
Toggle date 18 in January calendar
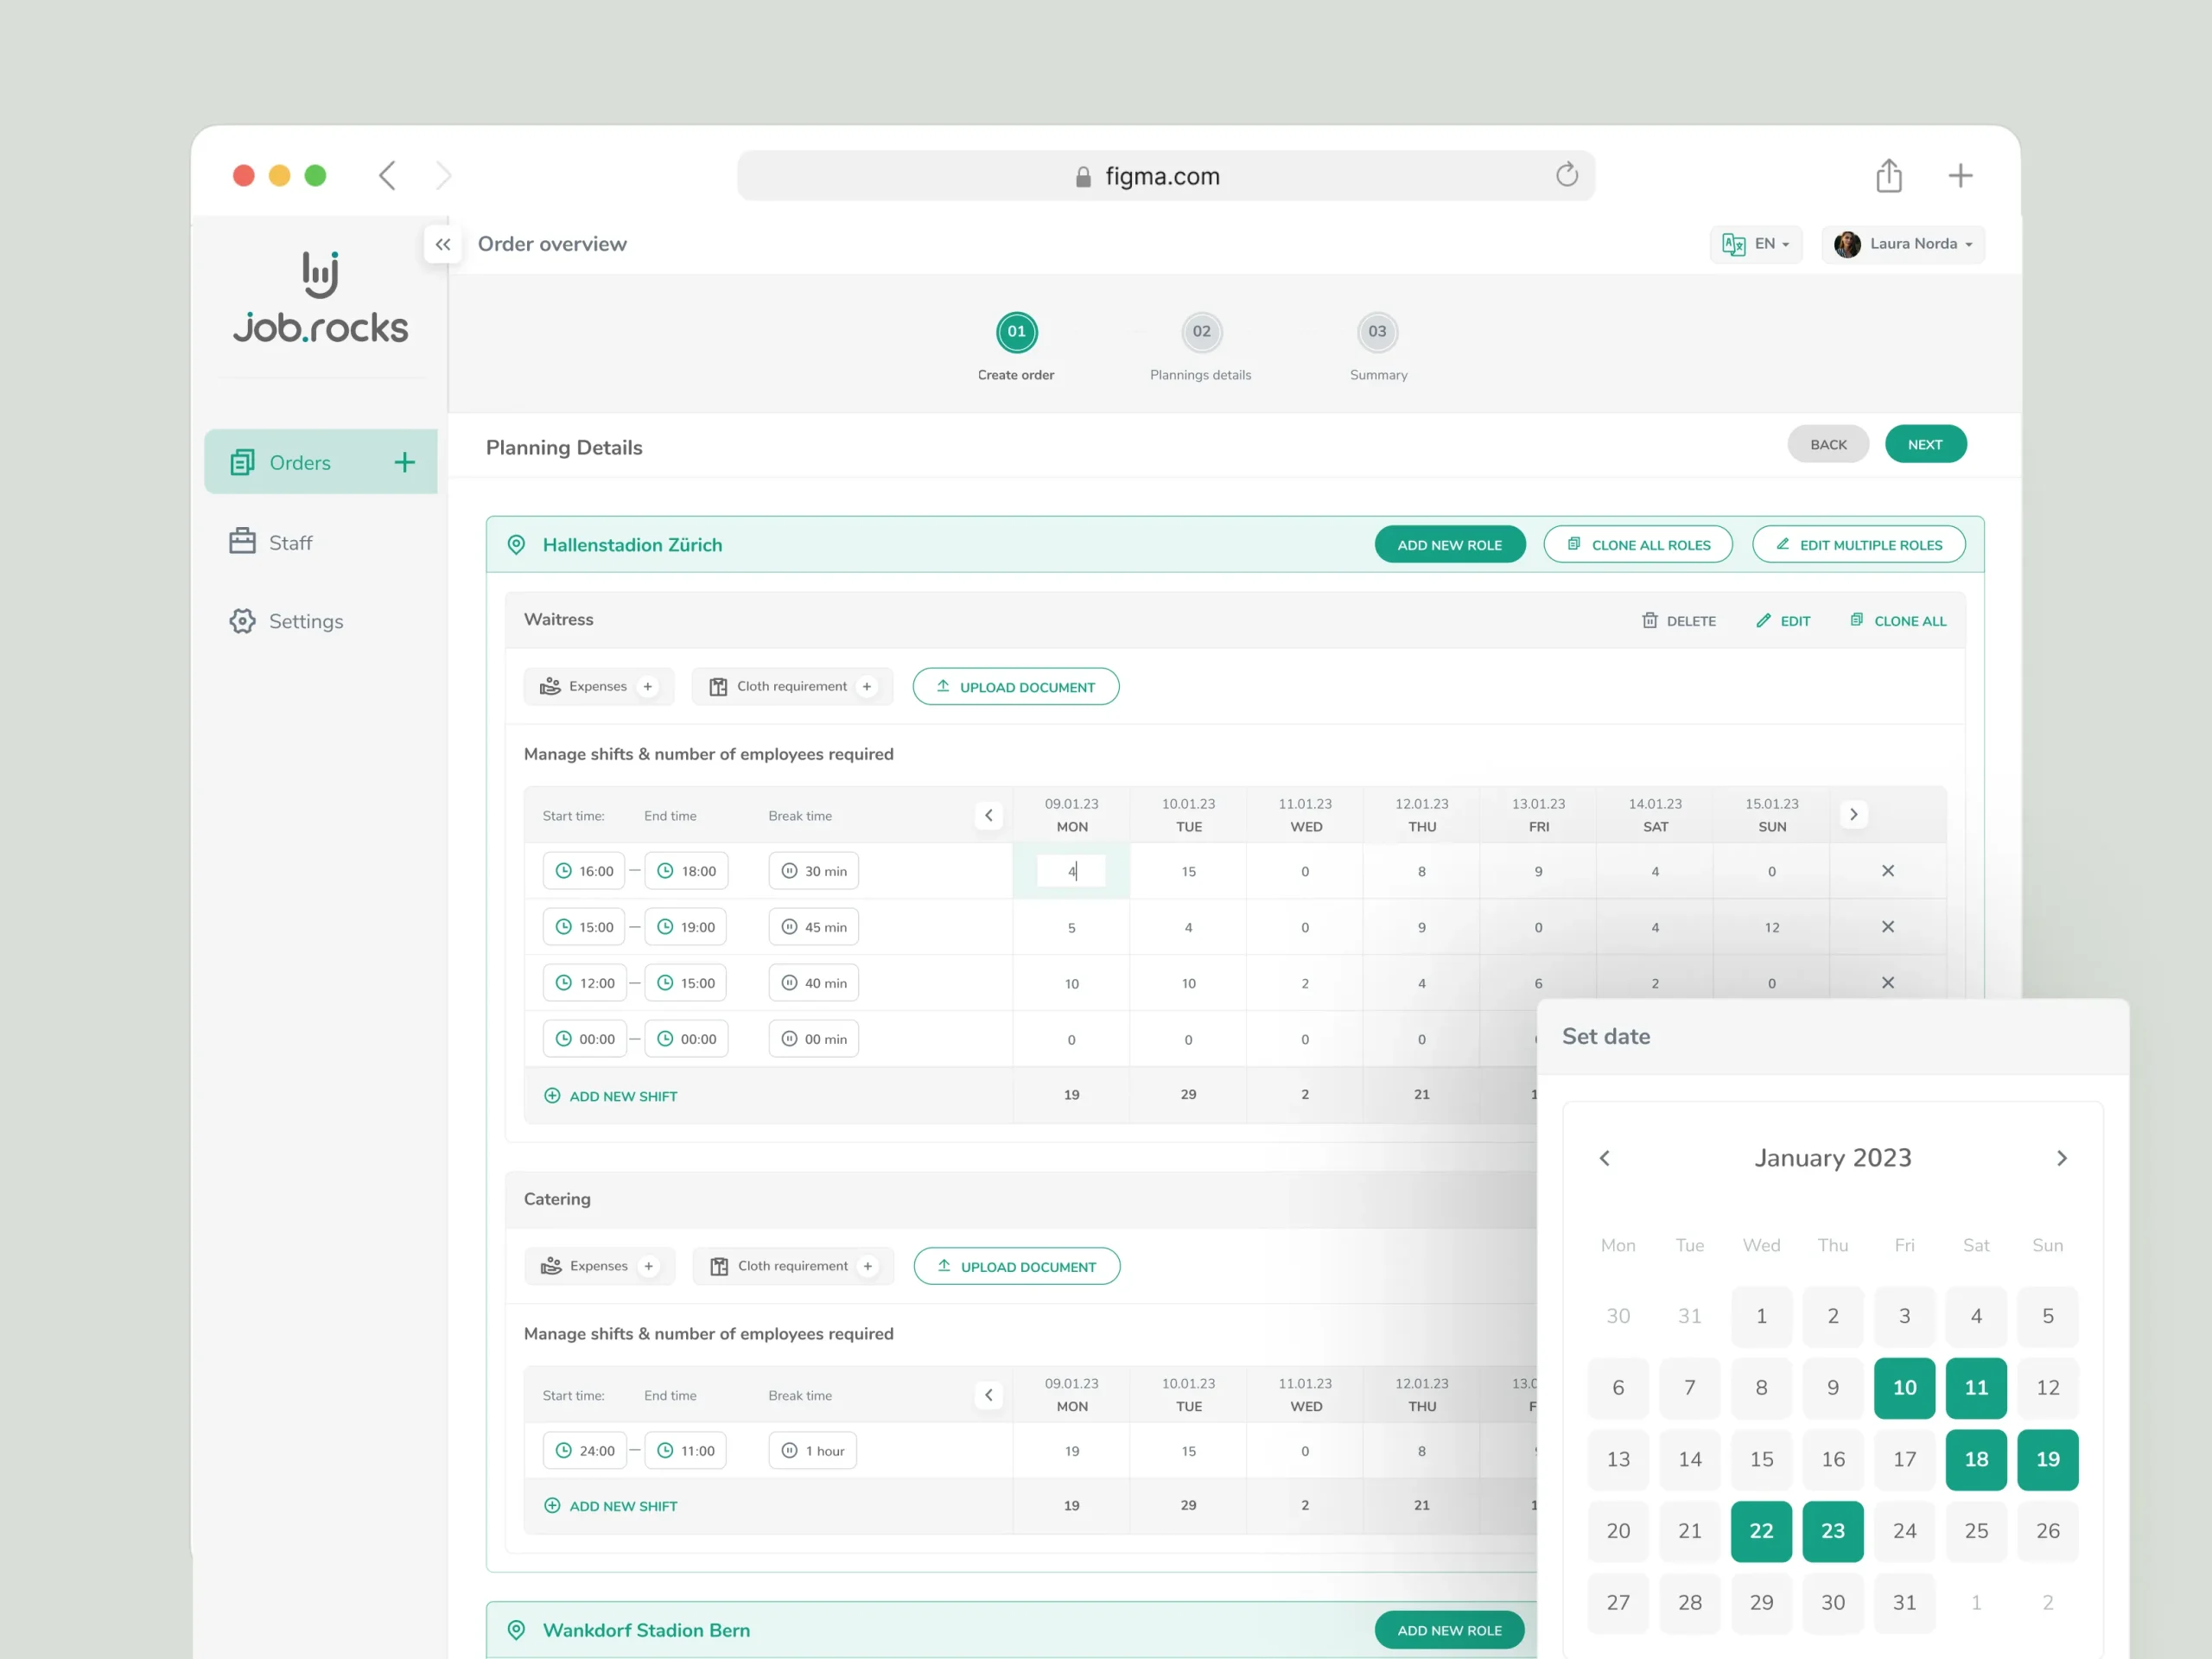[x=1975, y=1459]
